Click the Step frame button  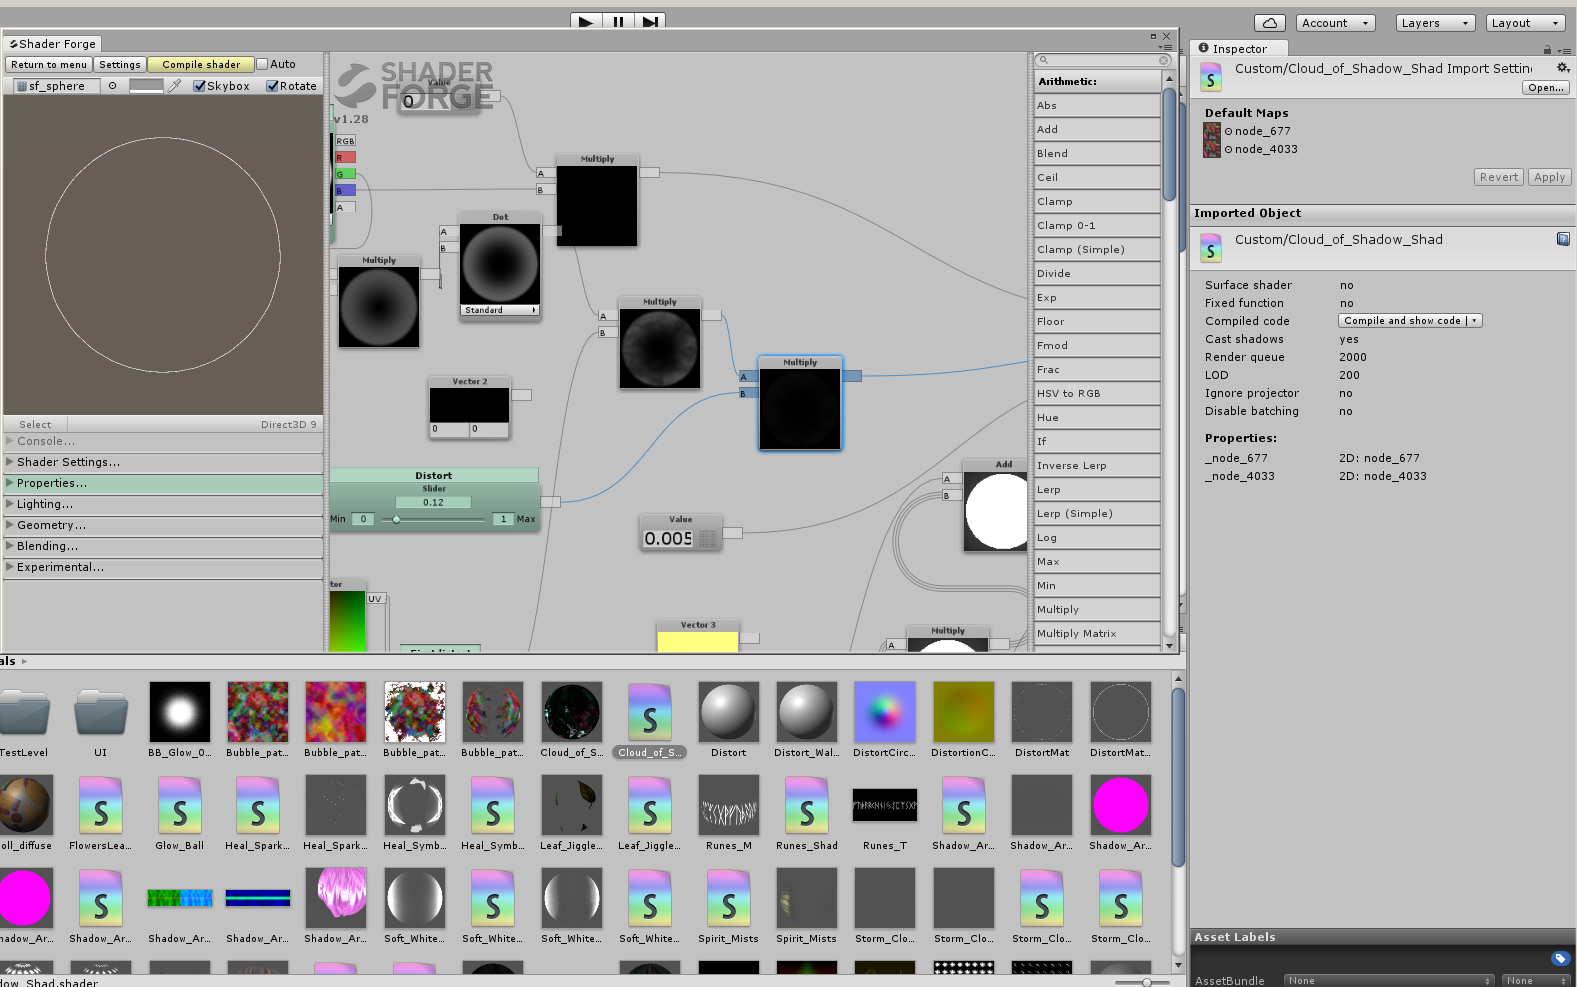click(650, 21)
